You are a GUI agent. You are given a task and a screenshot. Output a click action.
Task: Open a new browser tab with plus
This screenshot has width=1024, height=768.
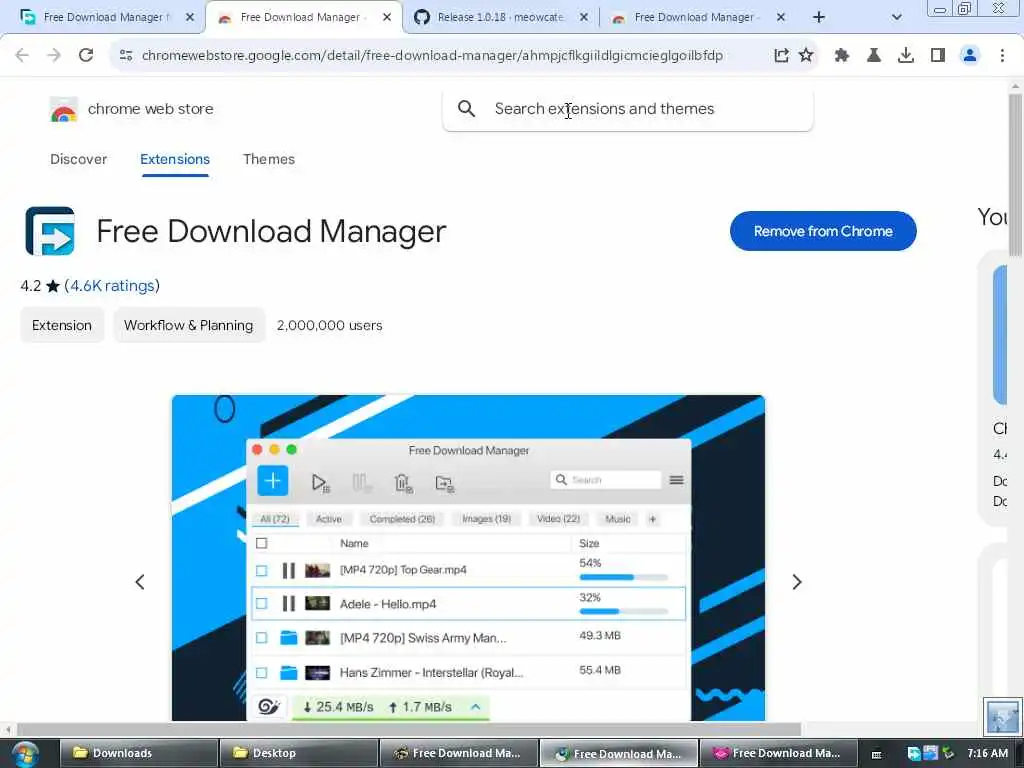tap(819, 17)
